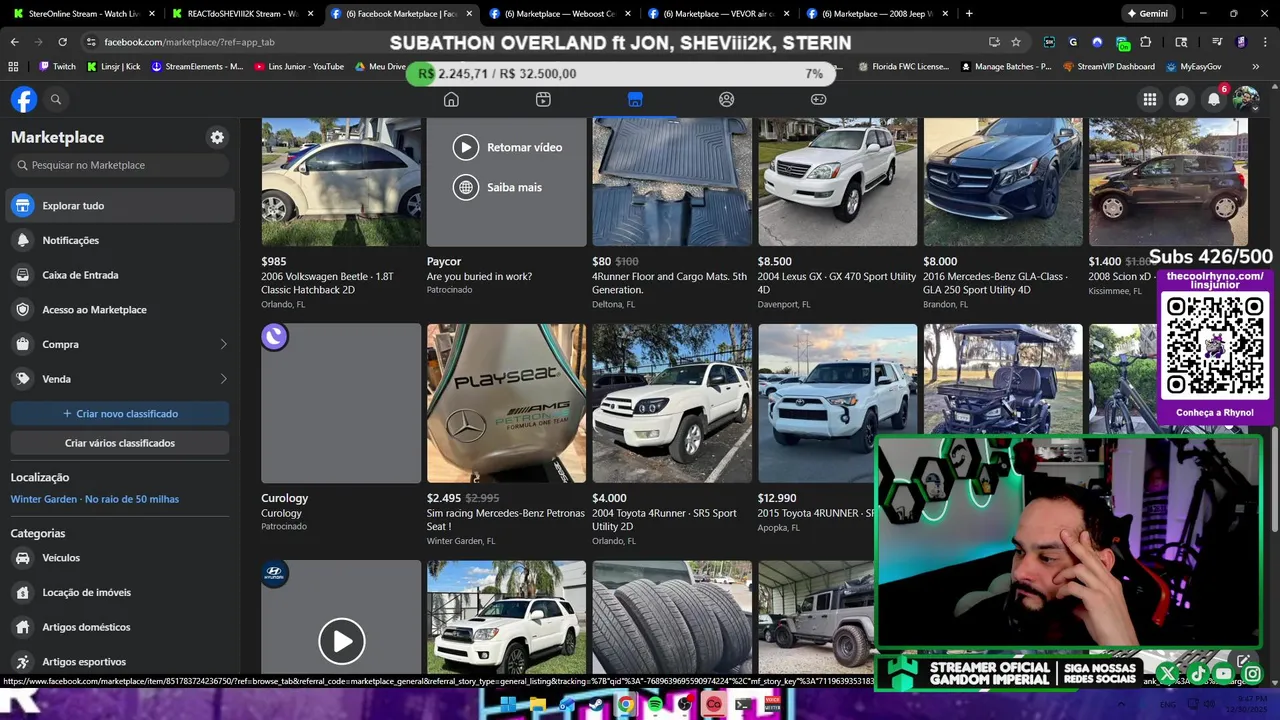Open the Facebook menu grid icon
Screen dimensions: 1280x720
1150,99
